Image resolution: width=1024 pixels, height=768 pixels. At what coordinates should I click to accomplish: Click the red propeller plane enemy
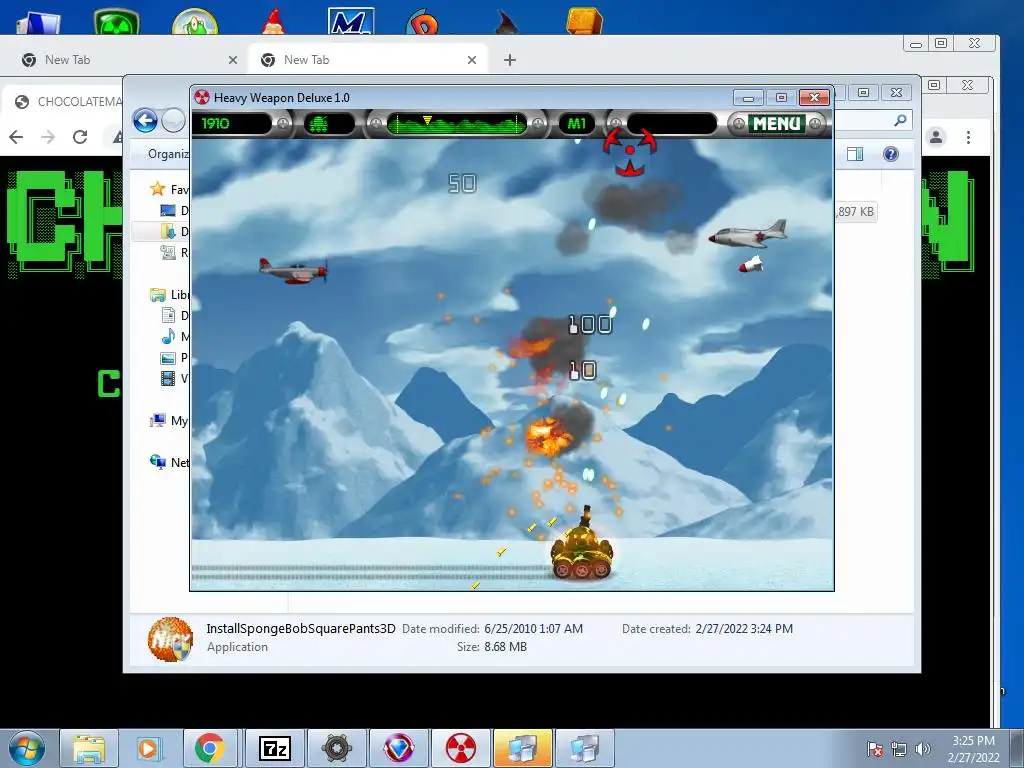[x=293, y=270]
